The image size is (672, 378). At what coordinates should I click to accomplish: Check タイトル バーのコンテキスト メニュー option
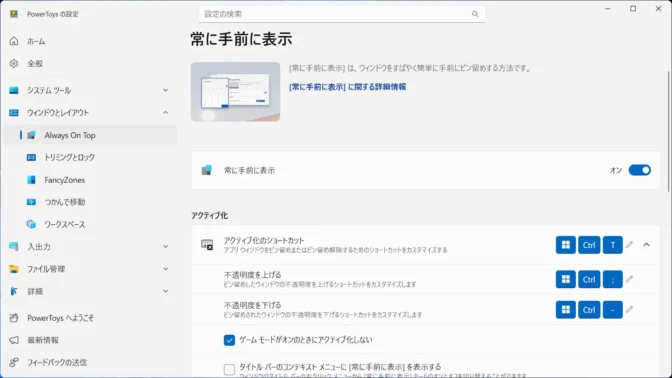tap(229, 369)
